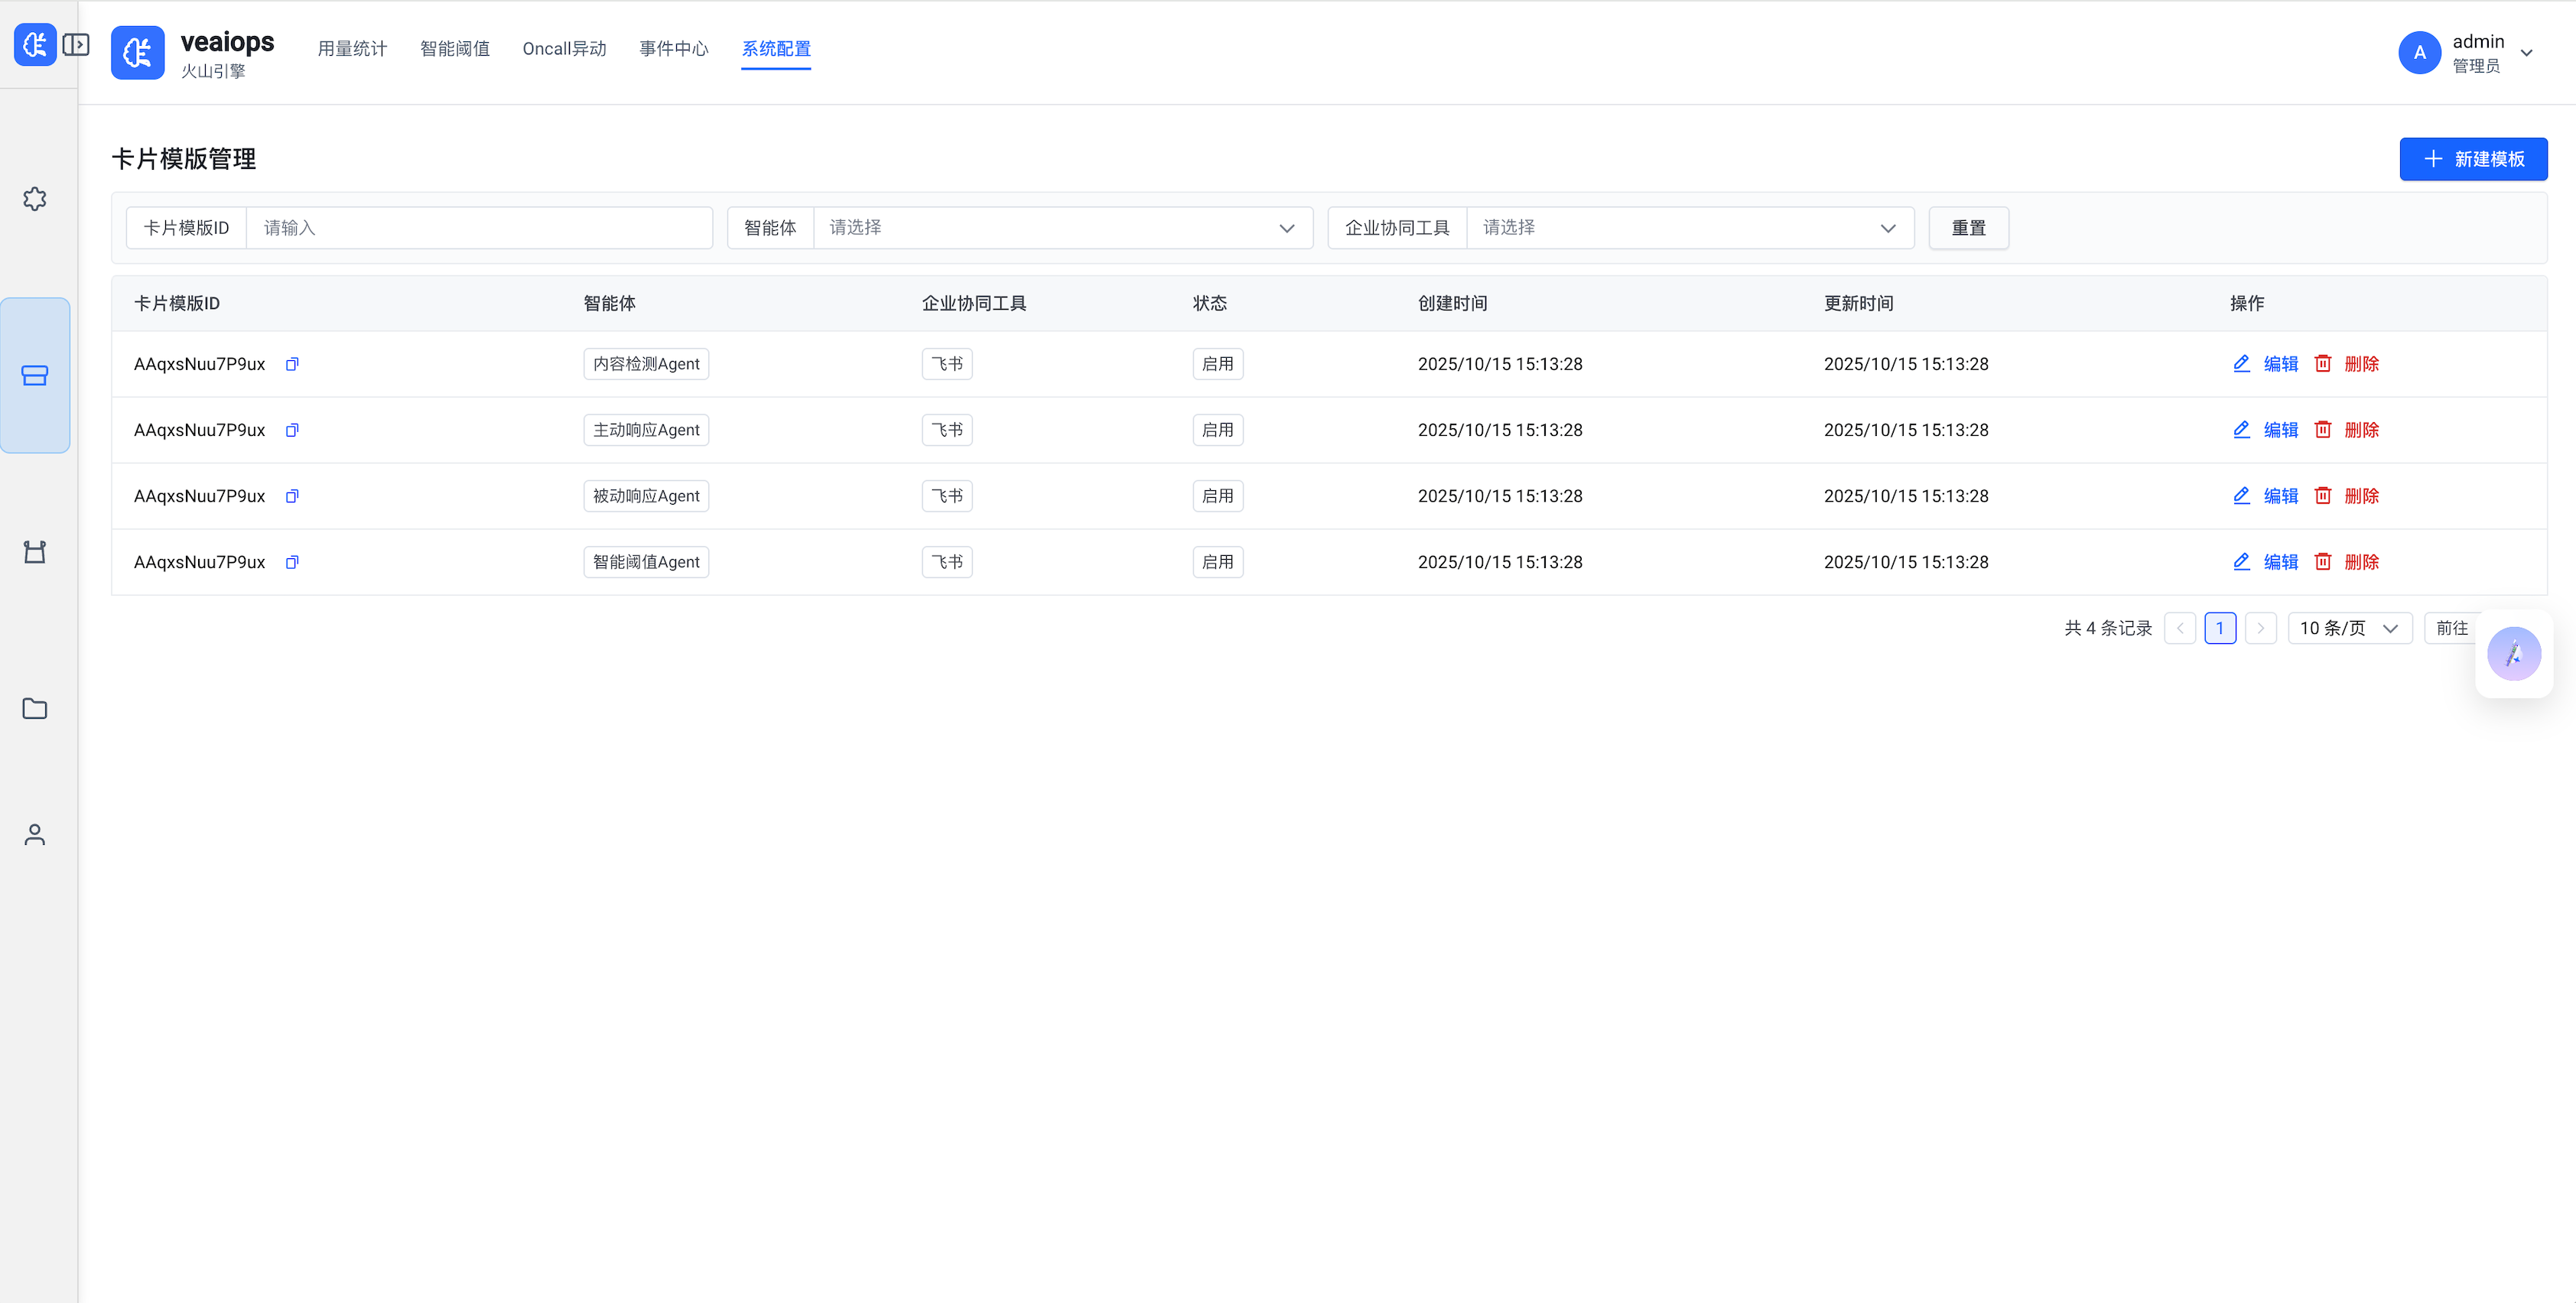Click the trash icon in 主动响应Agent row

click(2323, 430)
